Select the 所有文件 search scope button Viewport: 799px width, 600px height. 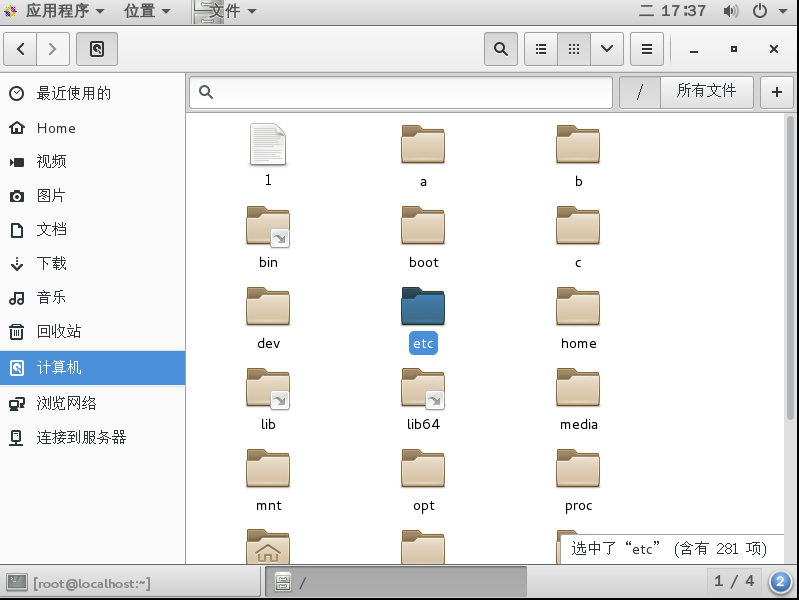707,92
